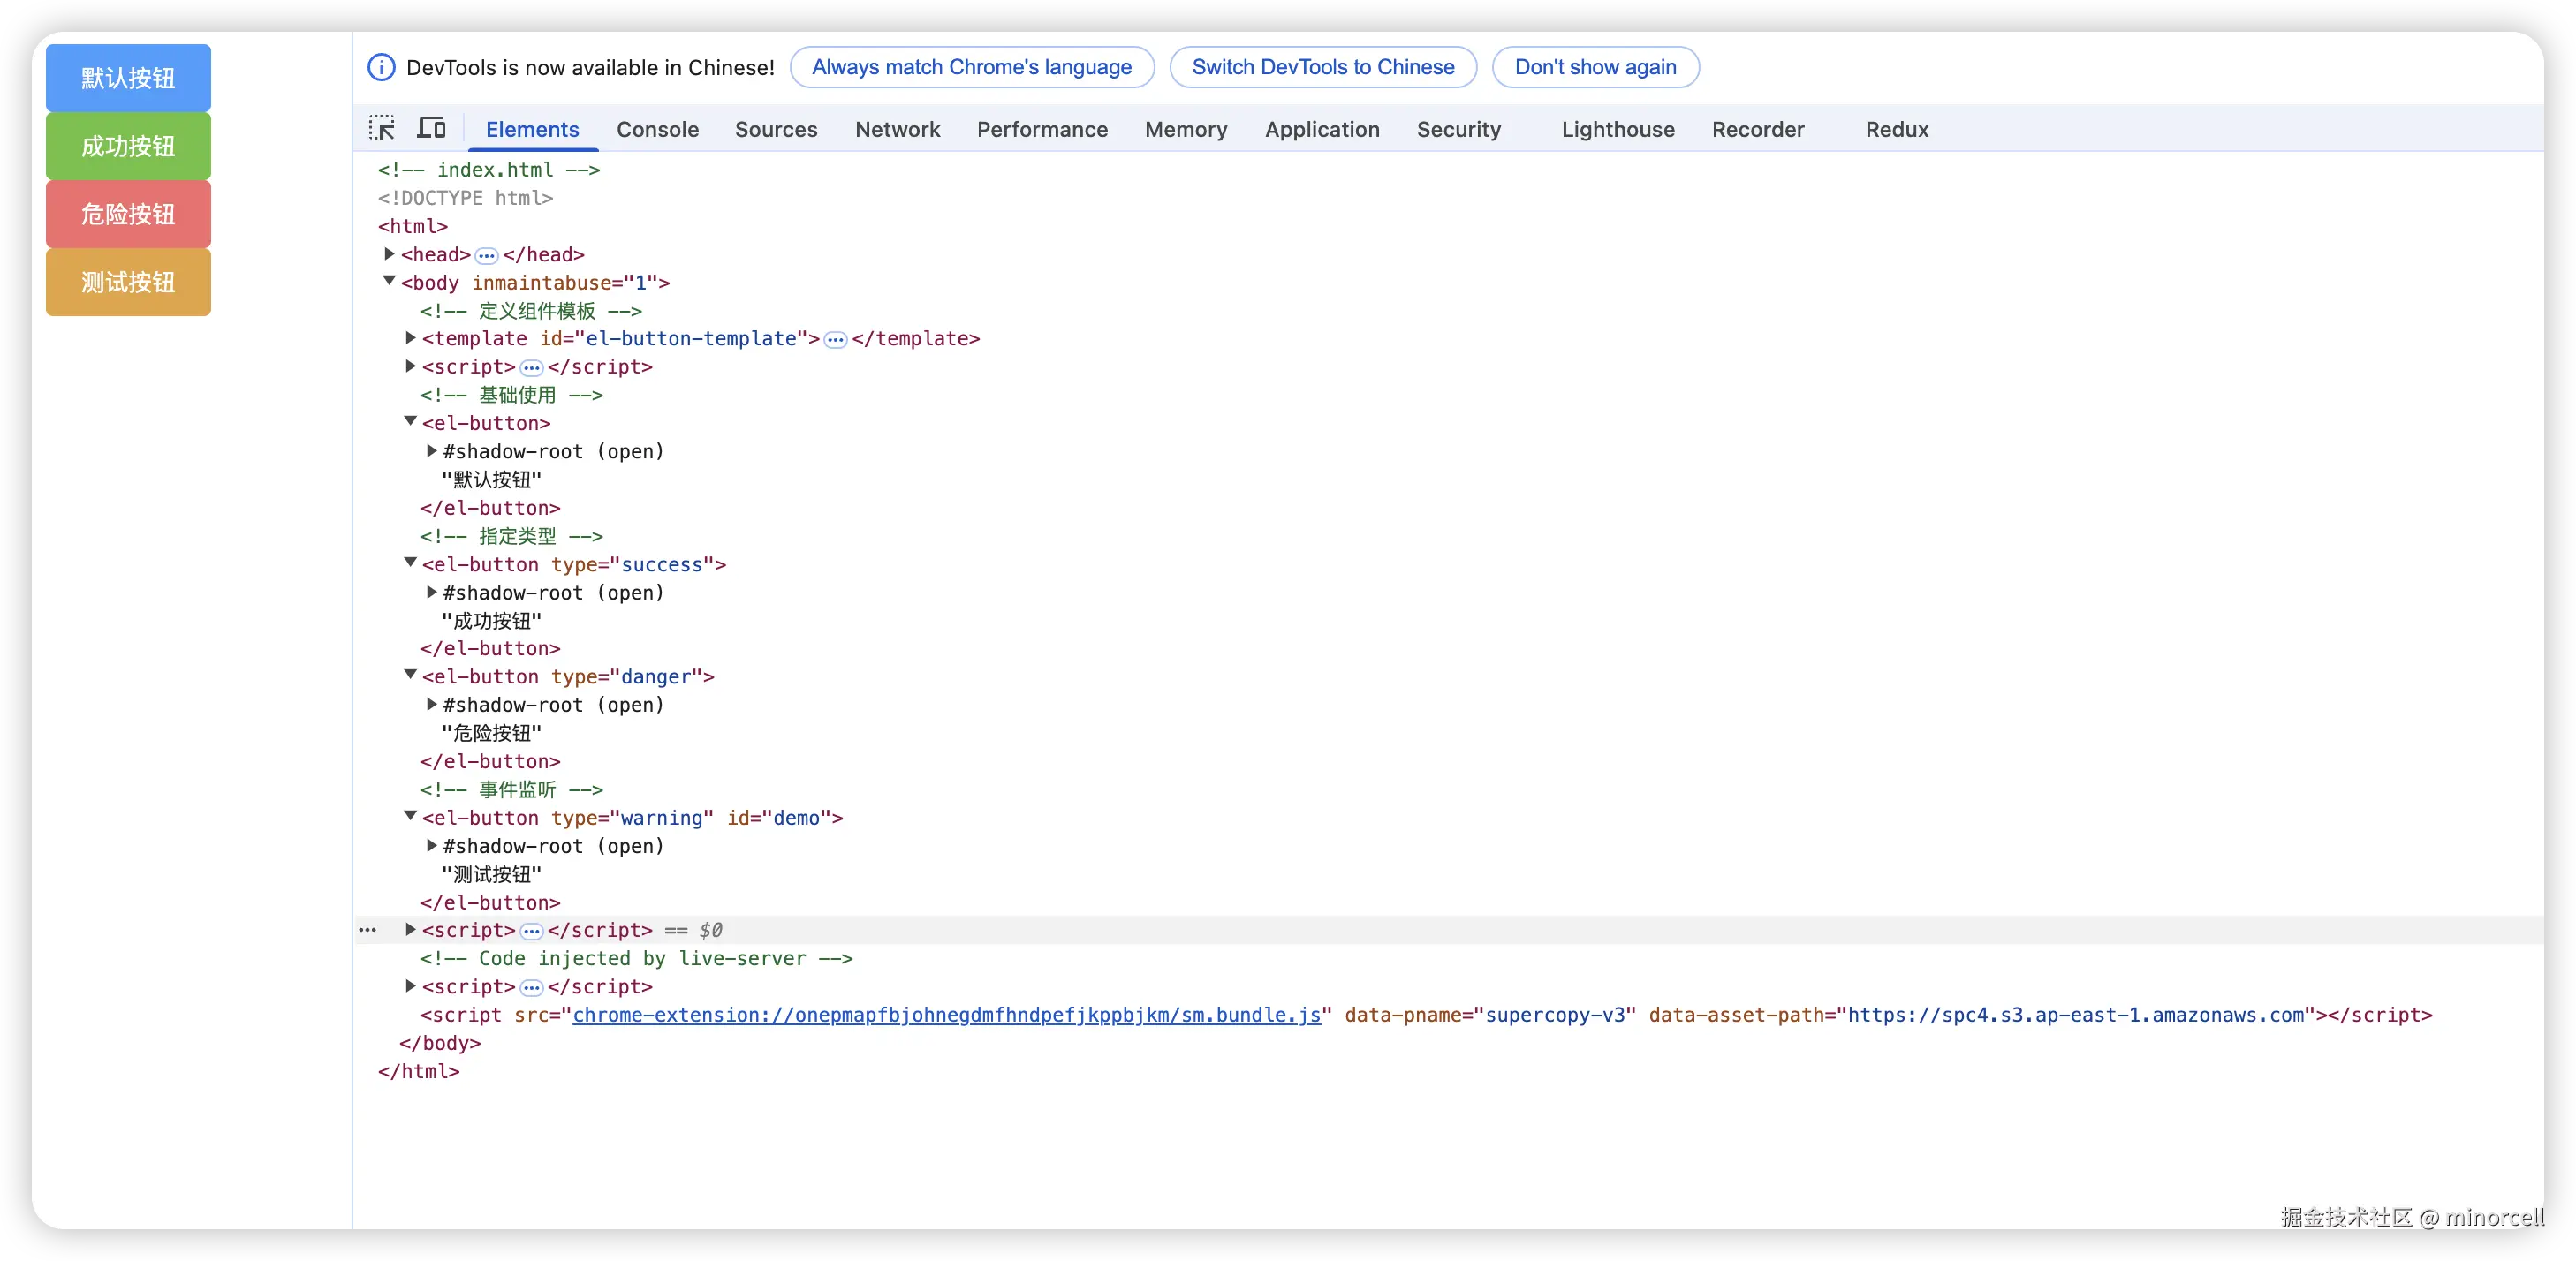Click the info icon in DevTools banner
This screenshot has height=1261, width=2576.
point(381,67)
